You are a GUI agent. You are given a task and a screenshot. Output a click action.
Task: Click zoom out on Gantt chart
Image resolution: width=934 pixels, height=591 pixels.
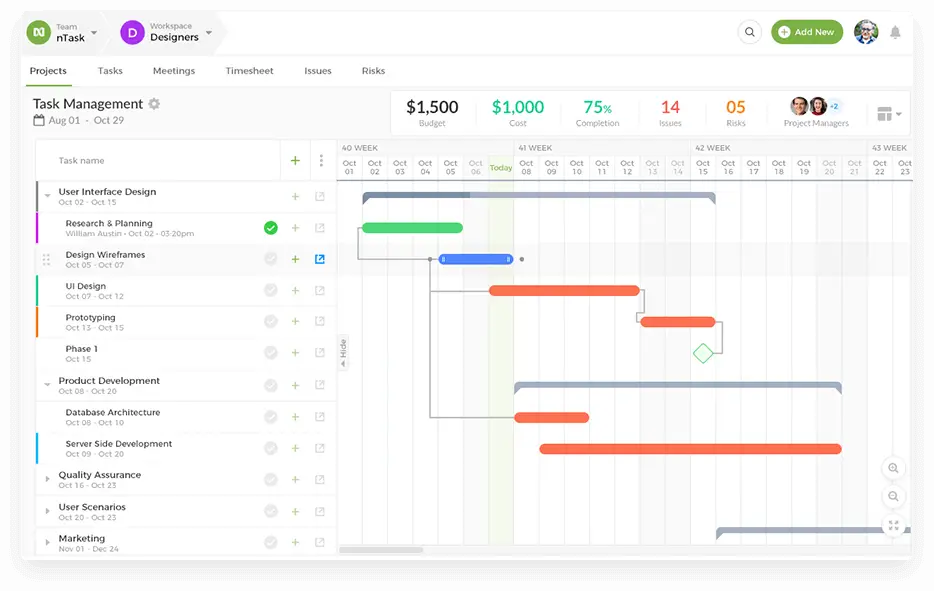pos(893,497)
